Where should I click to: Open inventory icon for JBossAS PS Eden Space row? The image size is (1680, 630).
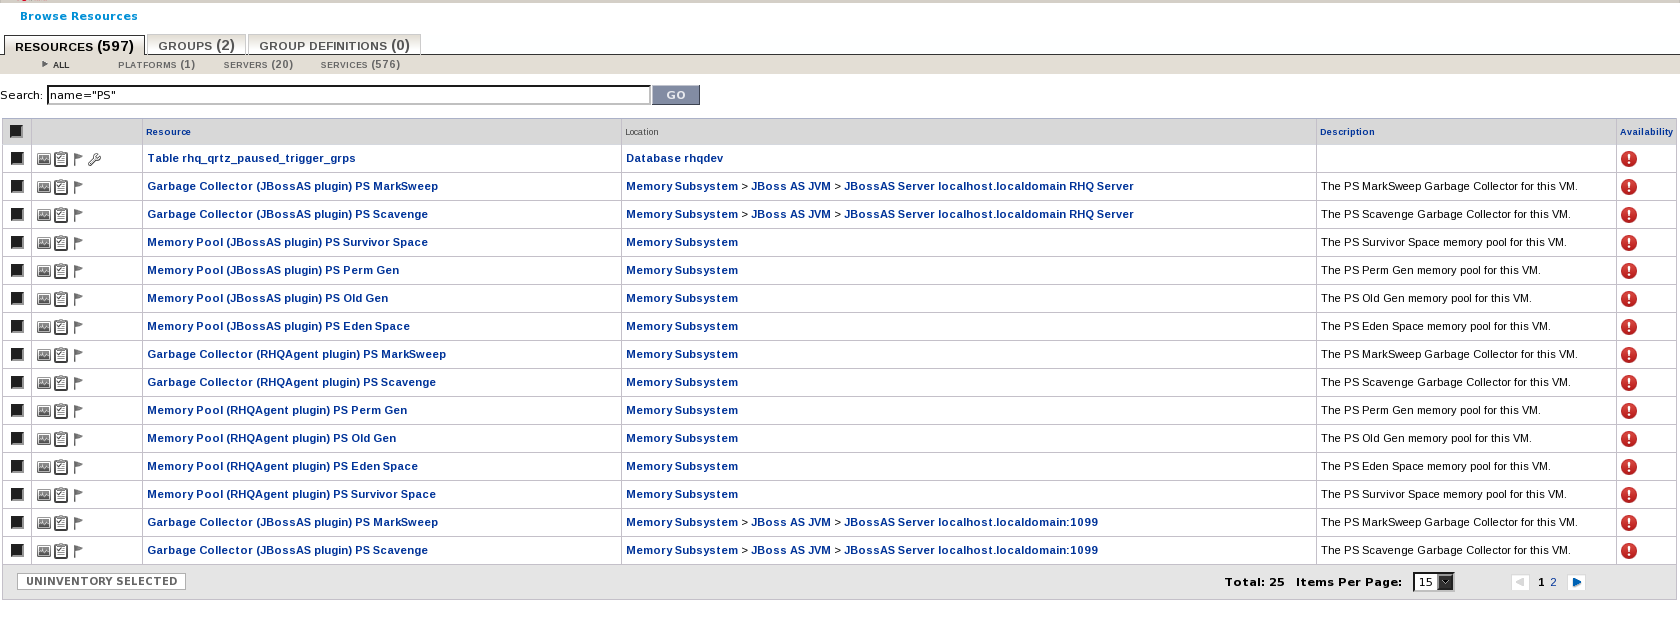coord(61,327)
